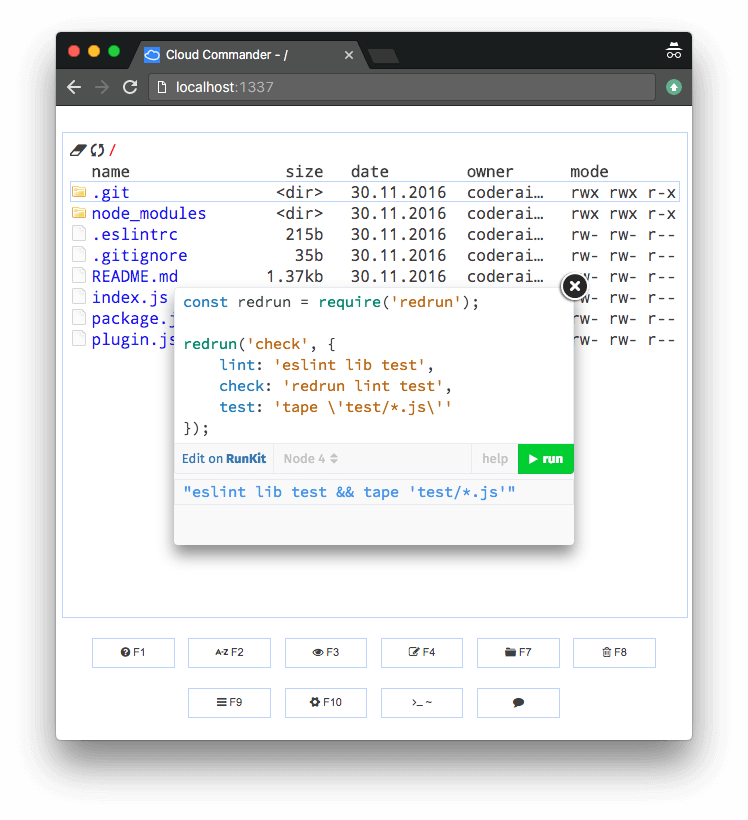748x820 pixels.
Task: Click the browser forward arrow
Action: coord(102,87)
